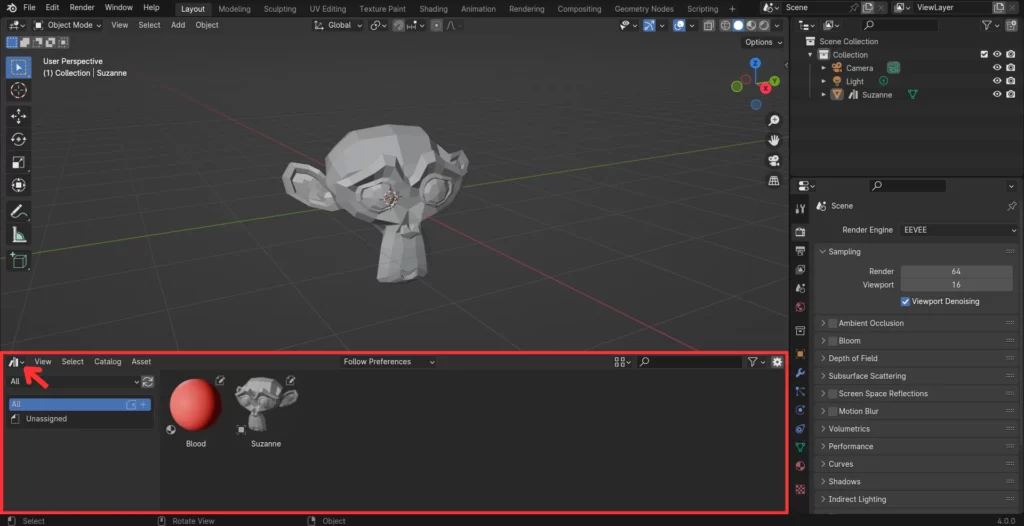Pin the Scene properties panel
The width and height of the screenshot is (1024, 526).
coord(1012,206)
